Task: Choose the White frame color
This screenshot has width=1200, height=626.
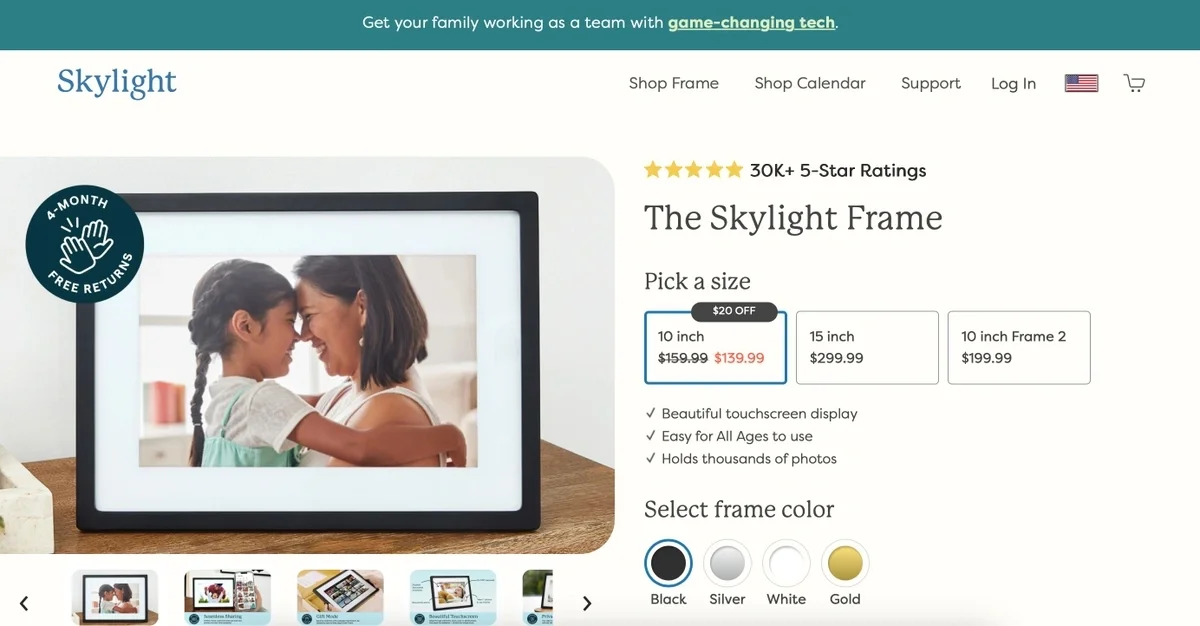Action: (x=786, y=564)
